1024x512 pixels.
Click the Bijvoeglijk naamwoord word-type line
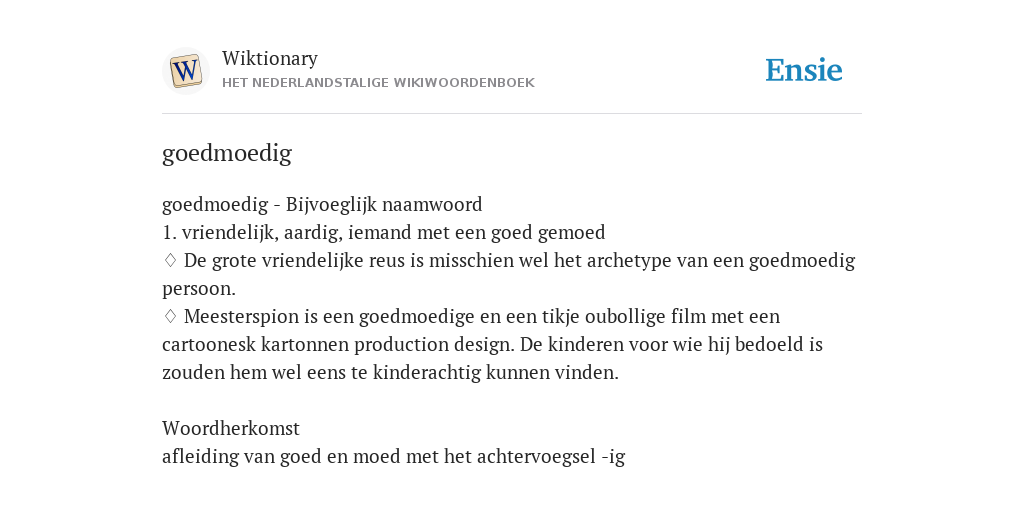[322, 205]
